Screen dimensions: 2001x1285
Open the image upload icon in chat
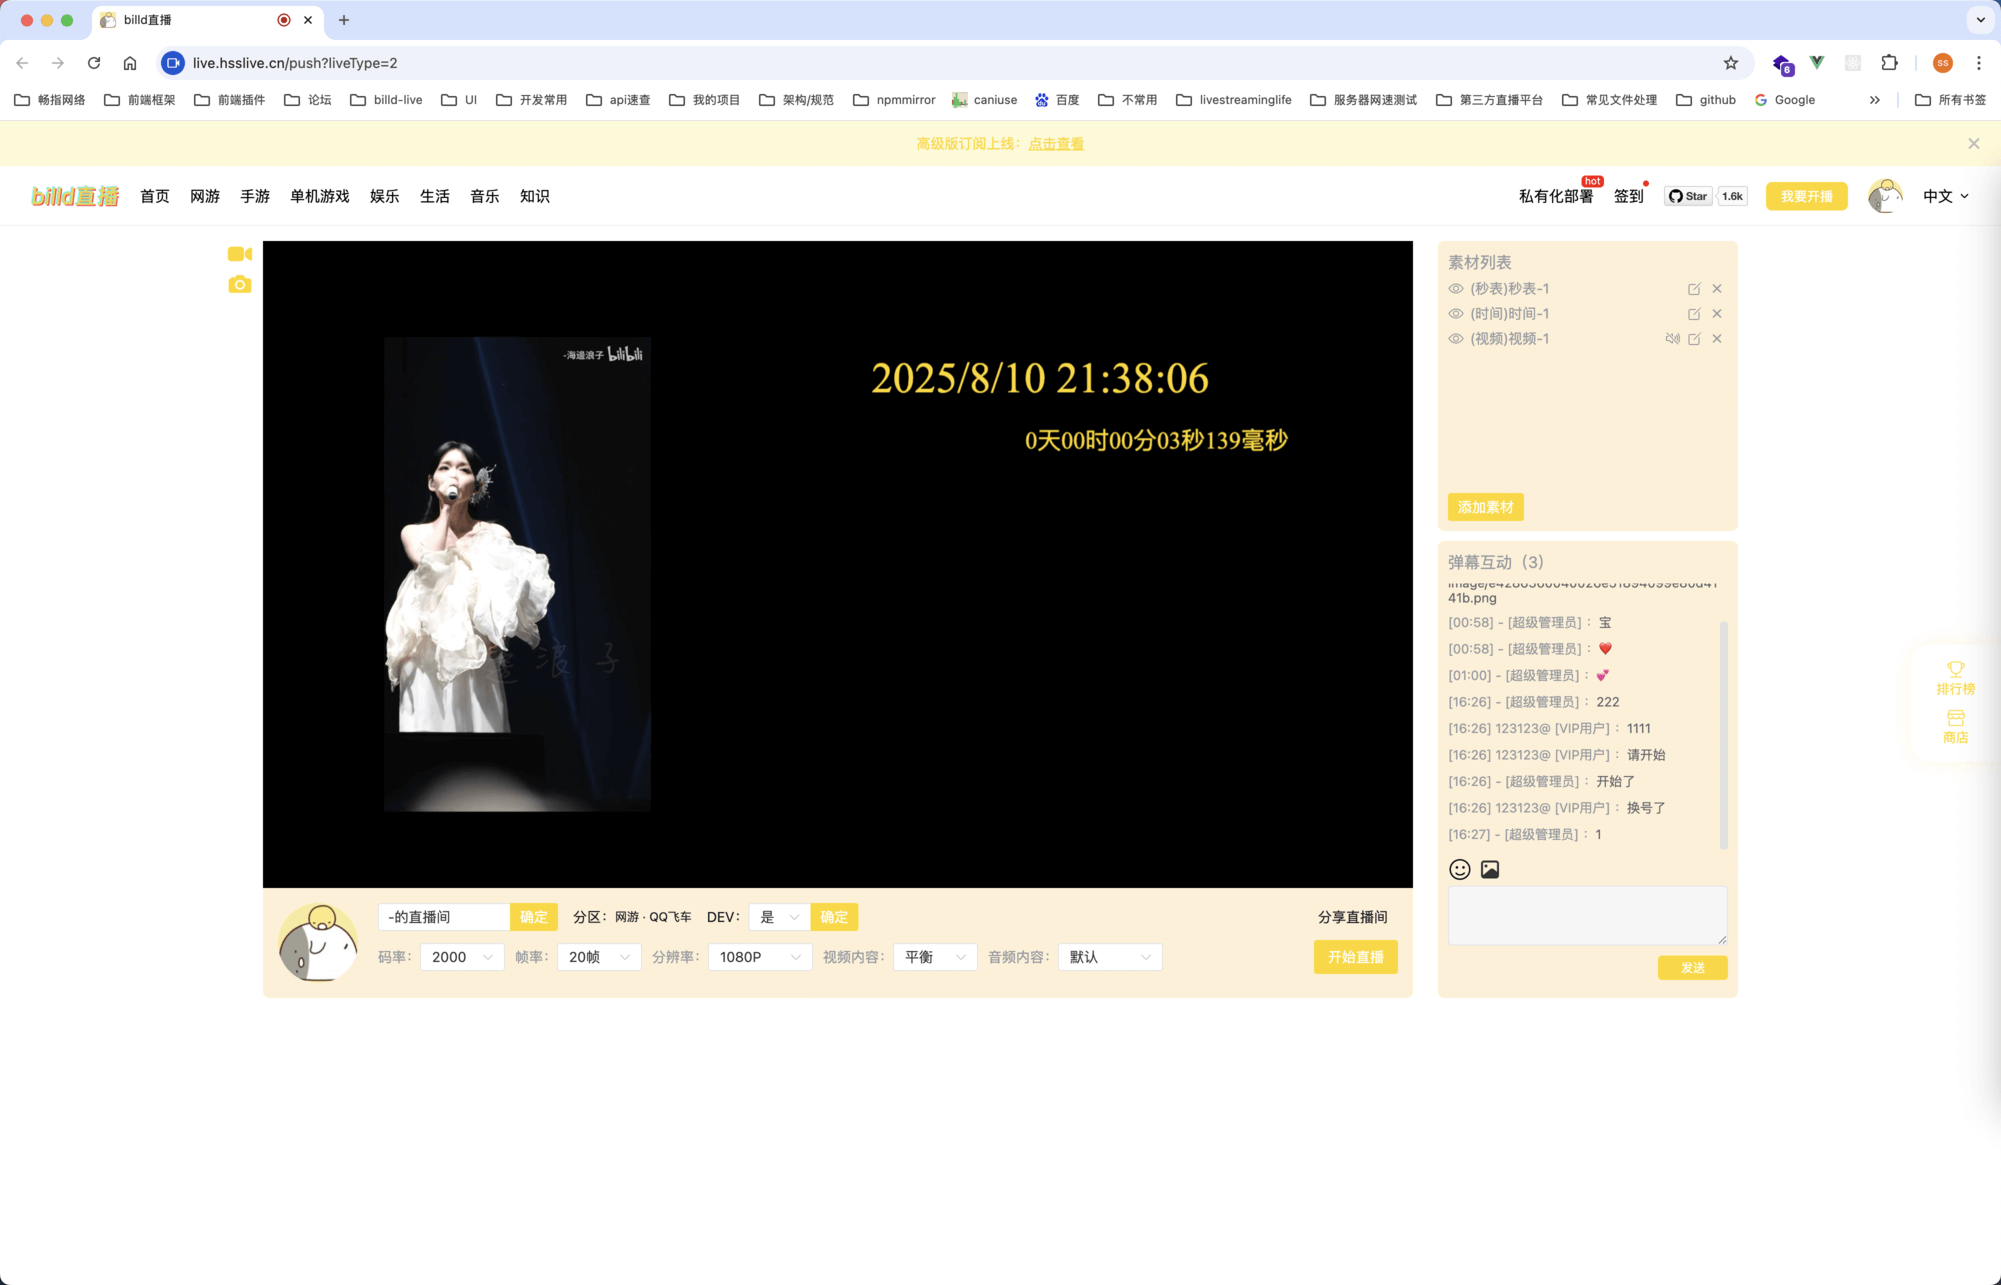point(1490,869)
